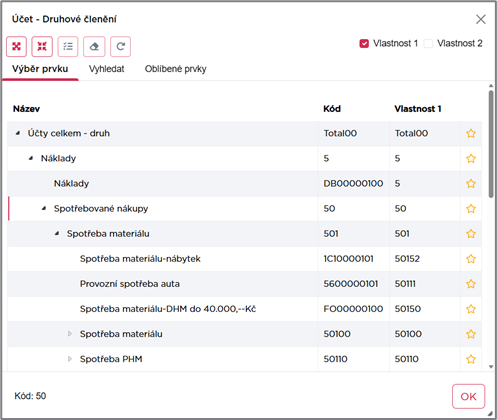
Task: Click the refresh reload icon
Action: (121, 46)
